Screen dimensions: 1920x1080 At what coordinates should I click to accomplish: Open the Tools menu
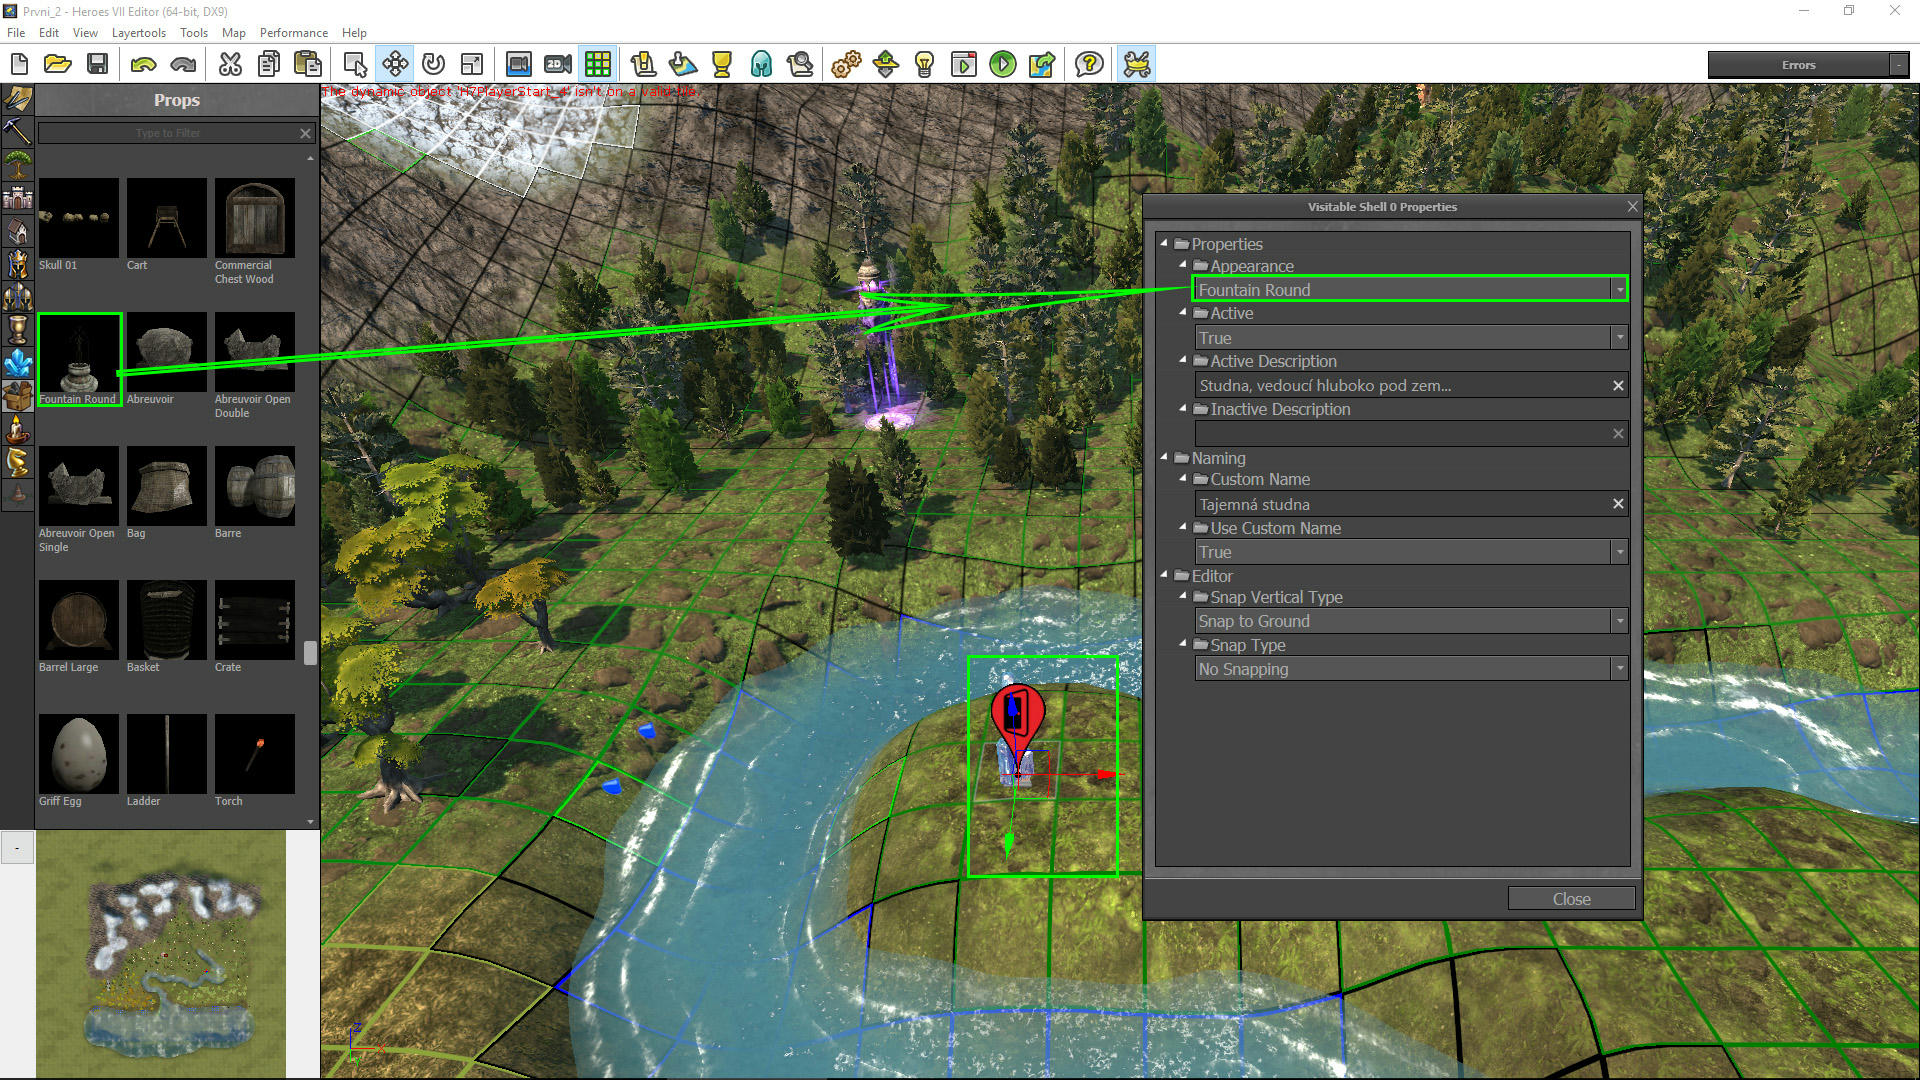194,33
